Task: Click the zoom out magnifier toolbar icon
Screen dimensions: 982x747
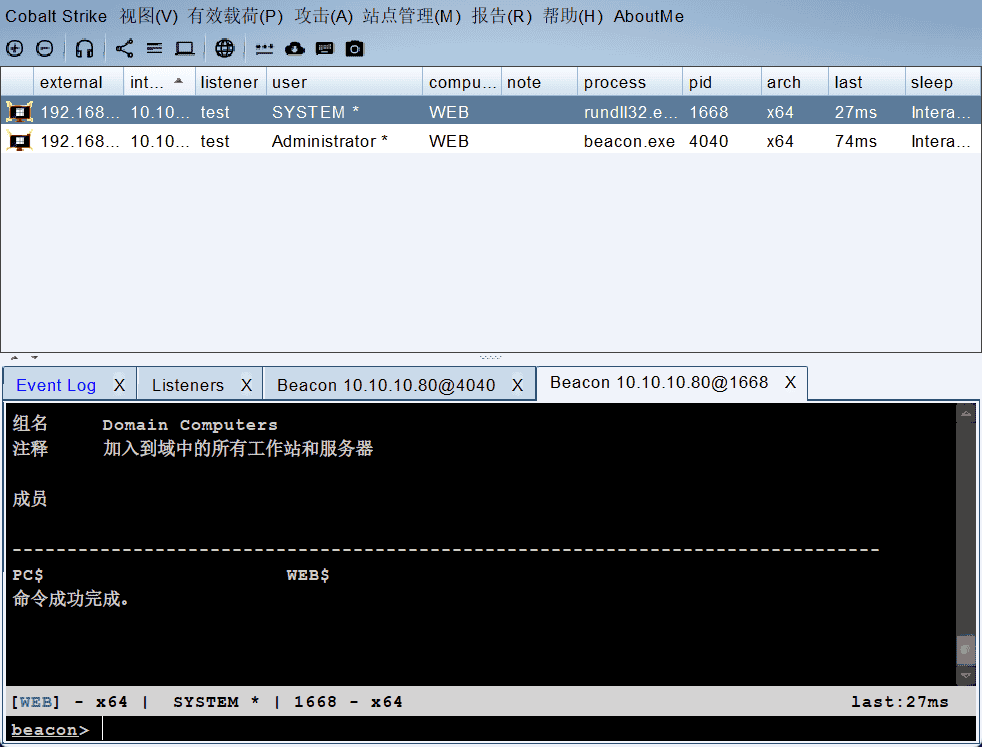Action: point(46,48)
